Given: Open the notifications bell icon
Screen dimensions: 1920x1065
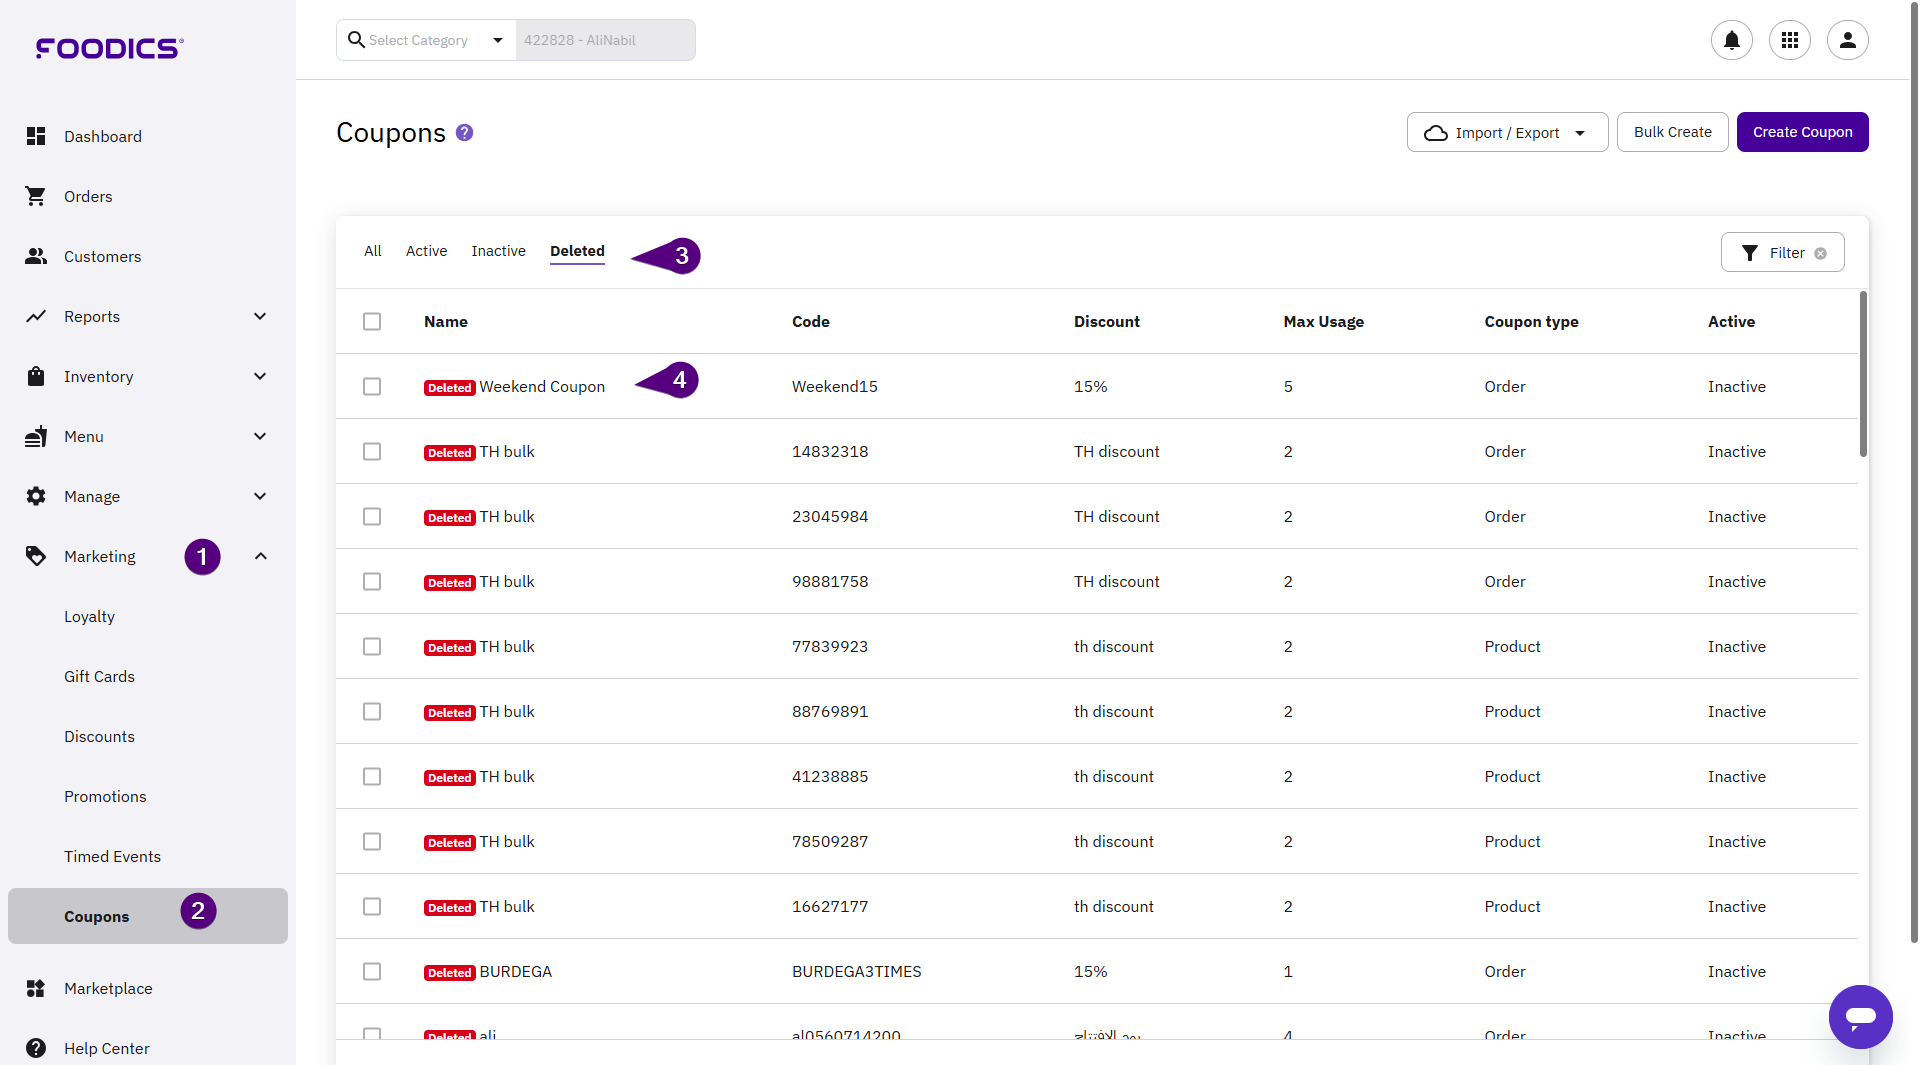Looking at the screenshot, I should coord(1731,40).
